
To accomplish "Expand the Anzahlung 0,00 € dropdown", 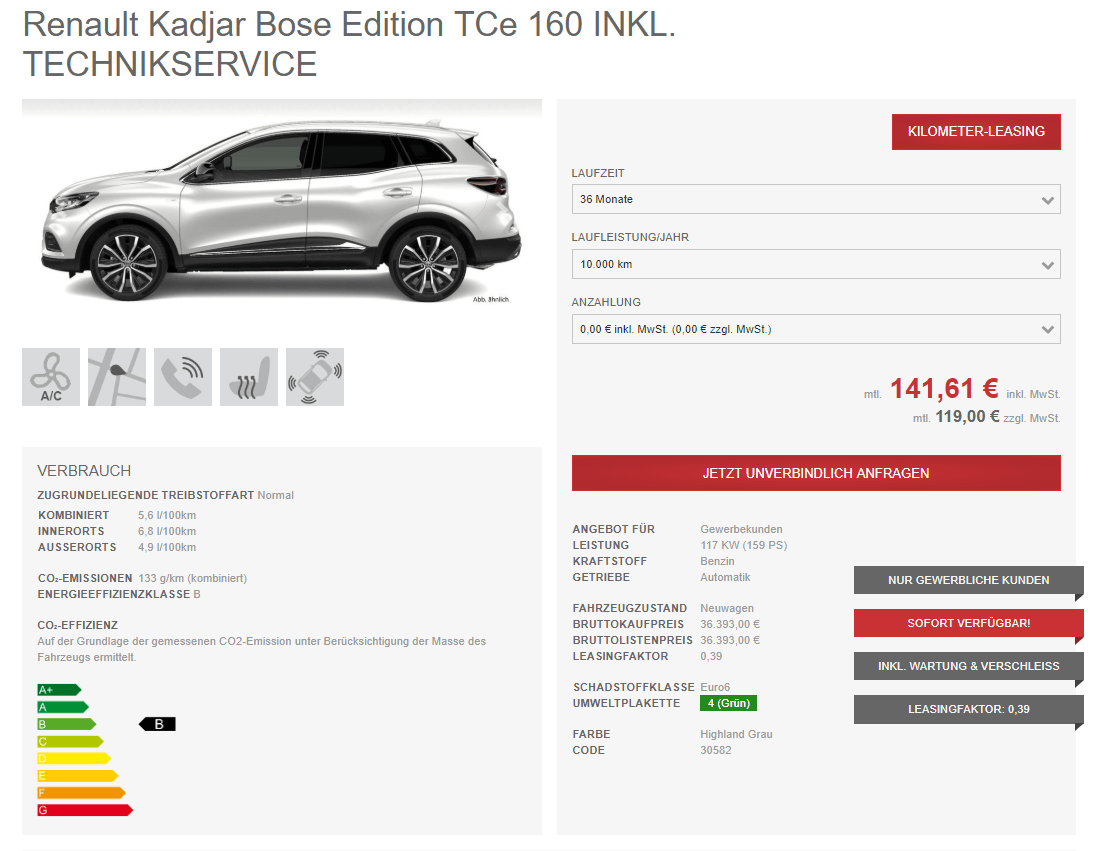I will pyautogui.click(x=816, y=329).
